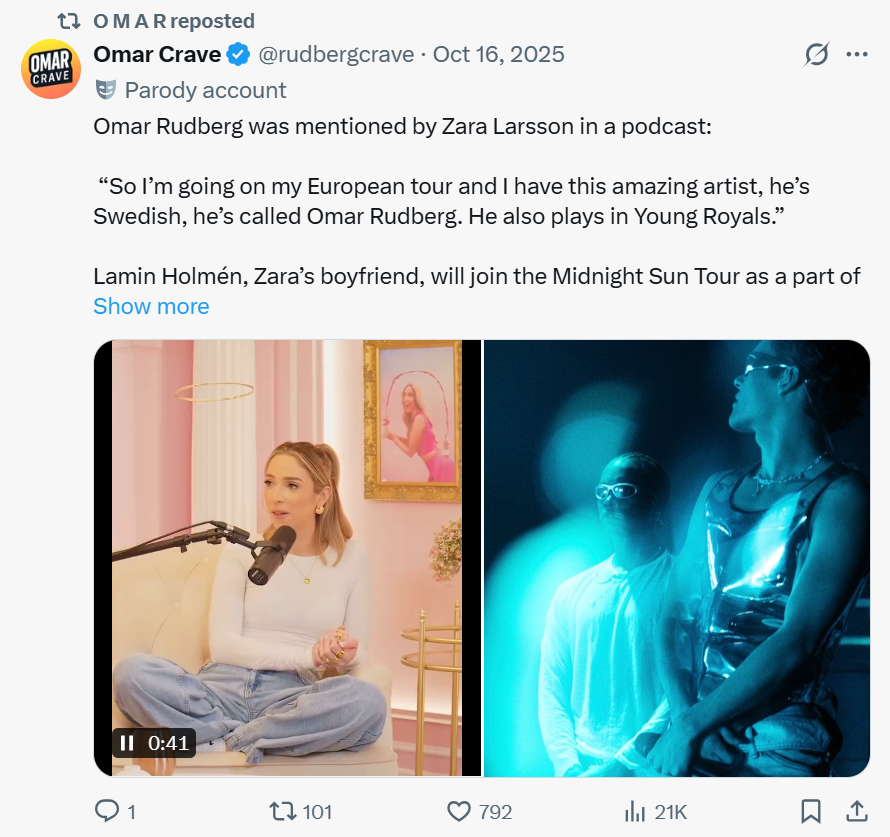The height and width of the screenshot is (837, 890).
Task: Click the blue verified badge
Action: 238,54
